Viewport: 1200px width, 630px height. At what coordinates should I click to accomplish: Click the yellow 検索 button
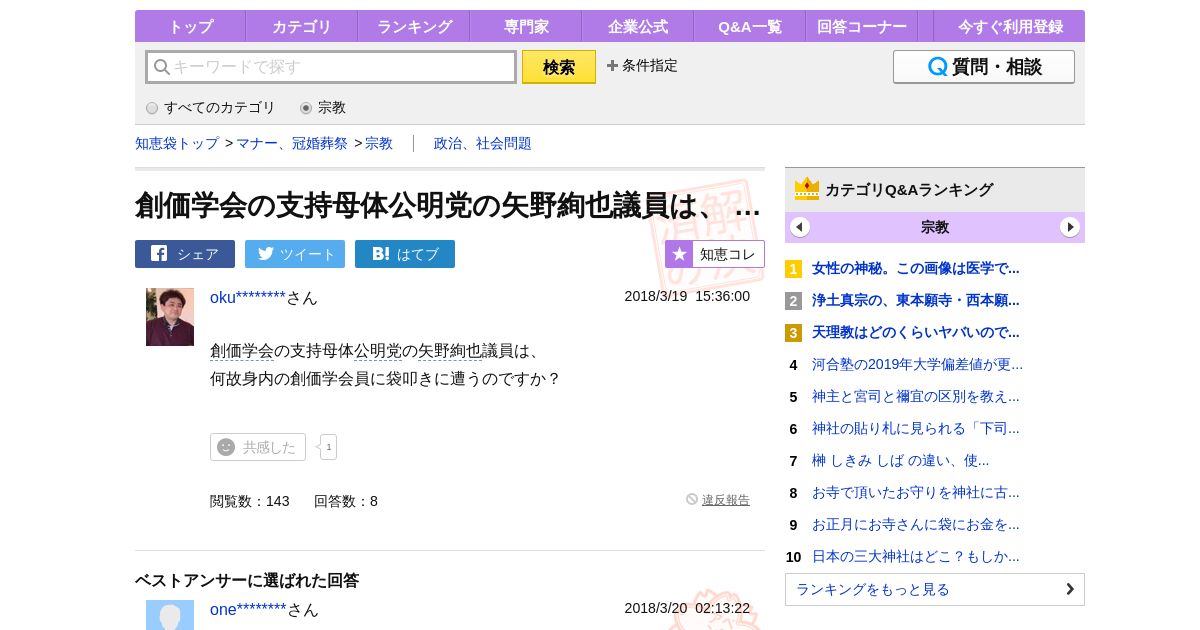pos(559,67)
